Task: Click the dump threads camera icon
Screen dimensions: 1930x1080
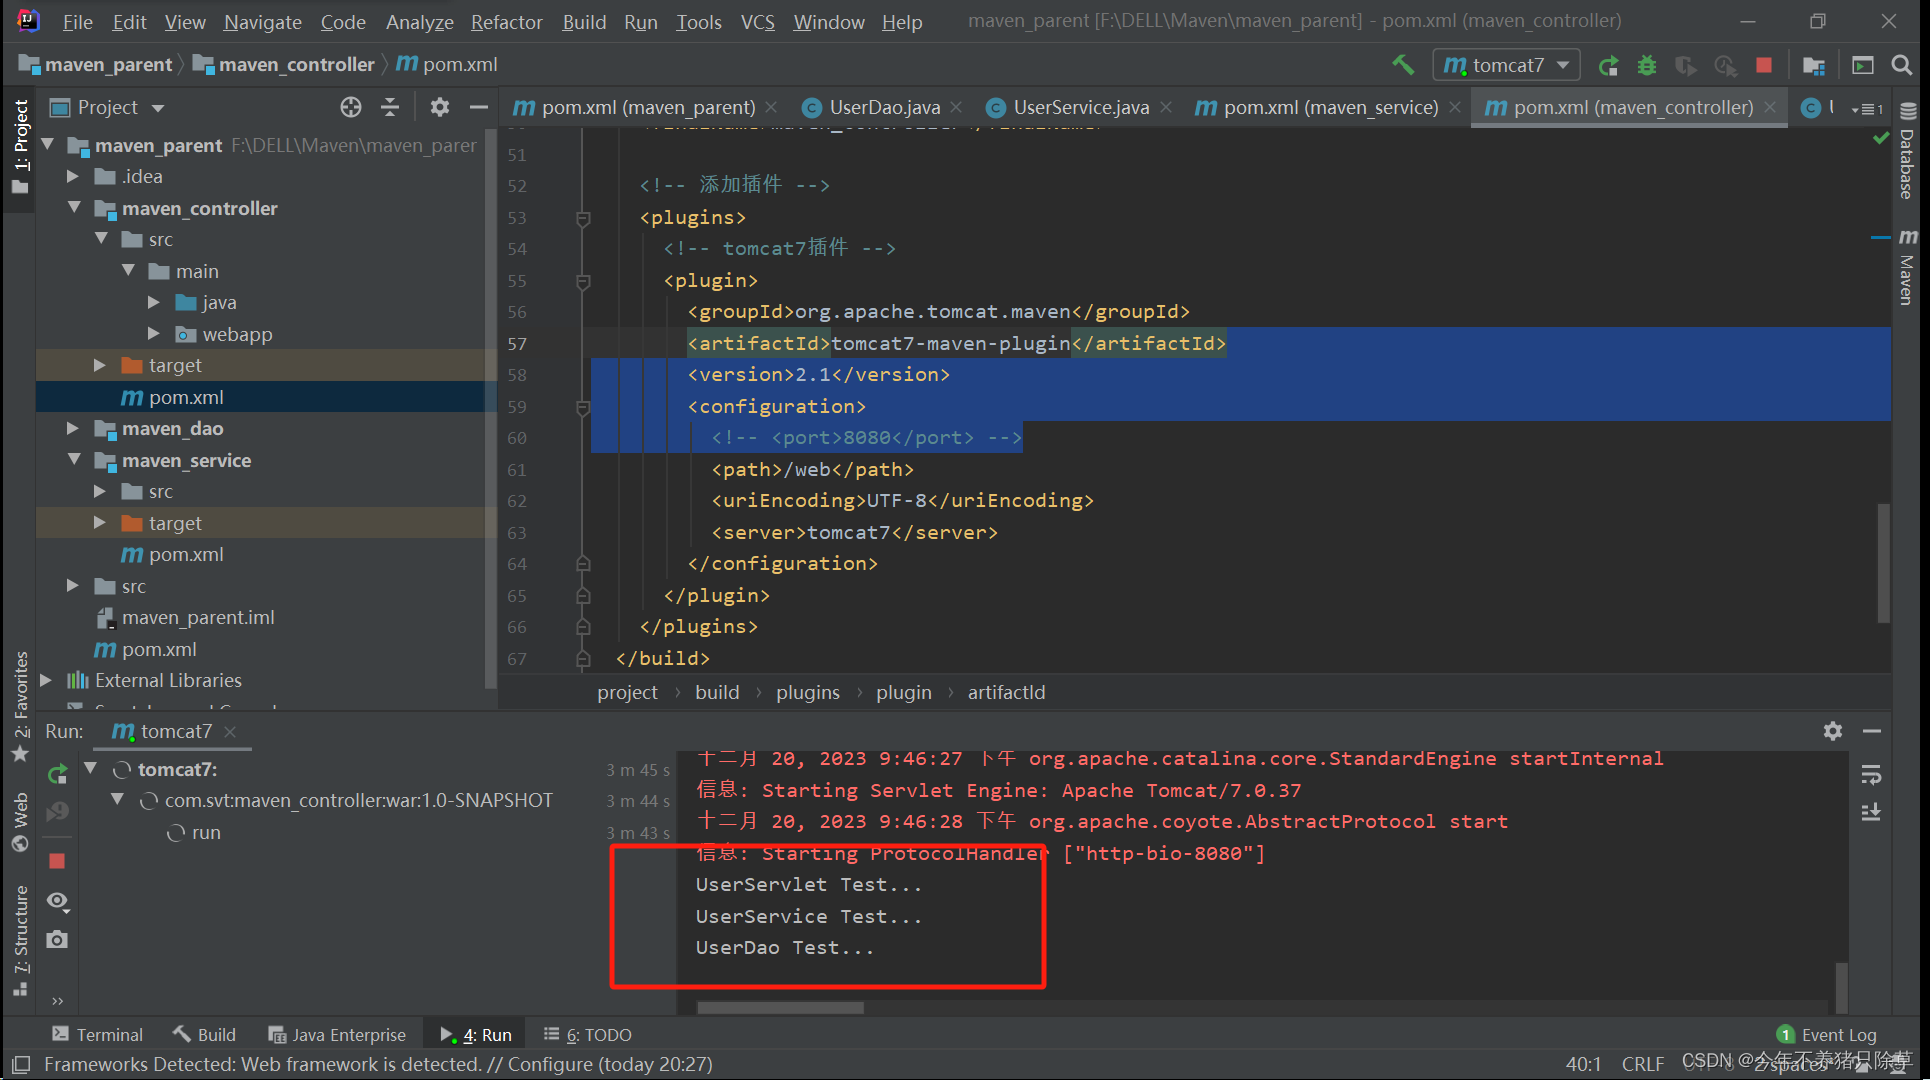Action: point(57,940)
